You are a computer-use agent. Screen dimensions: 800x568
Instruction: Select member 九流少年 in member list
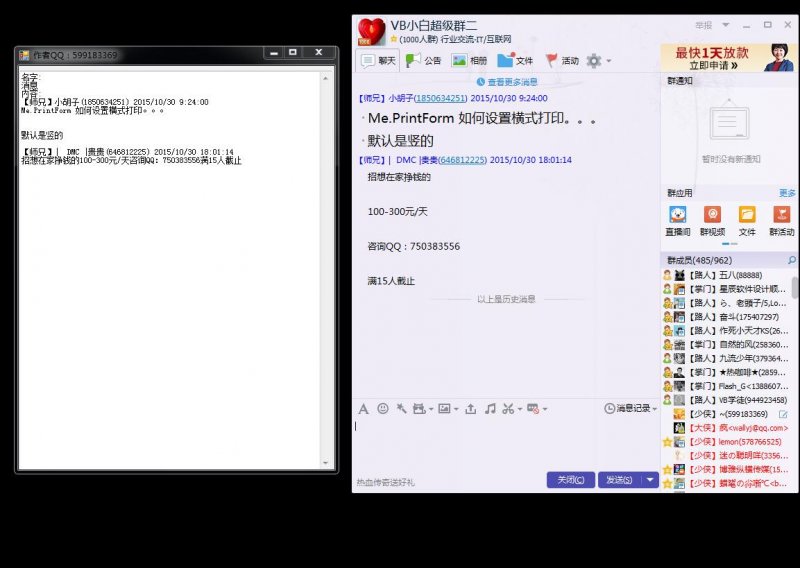click(727, 358)
